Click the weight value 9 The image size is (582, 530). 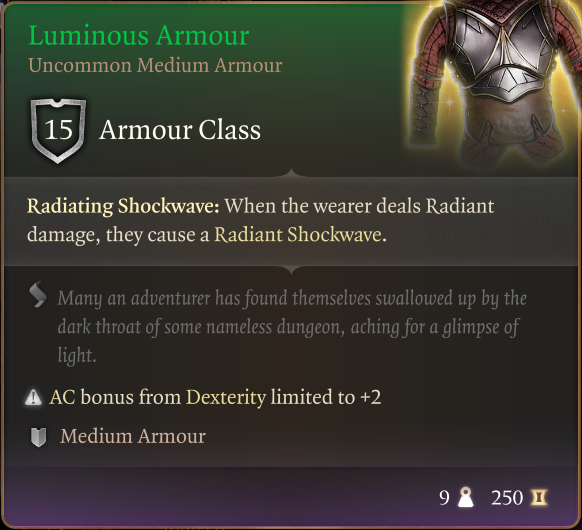(444, 498)
